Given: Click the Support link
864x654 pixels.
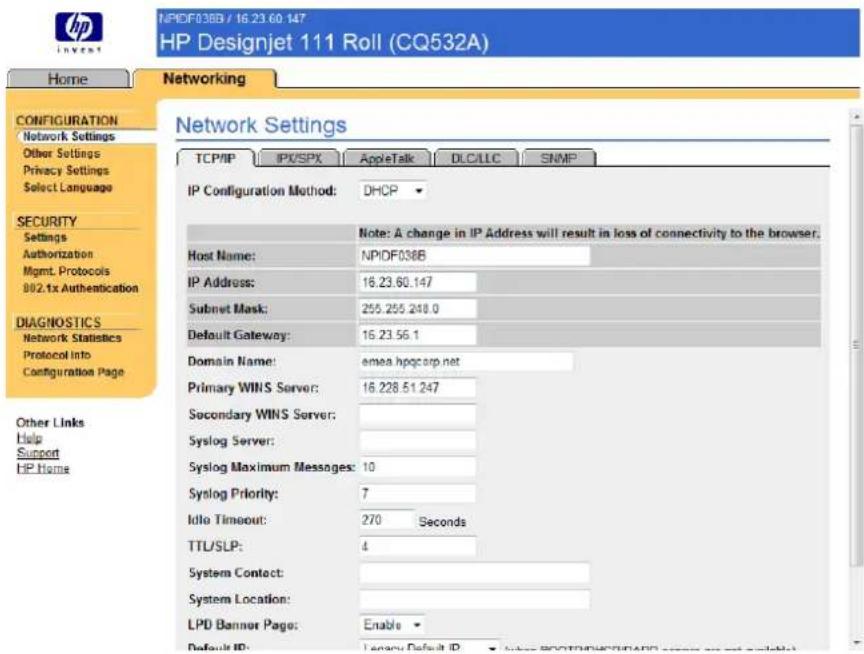Looking at the screenshot, I should click(37, 453).
